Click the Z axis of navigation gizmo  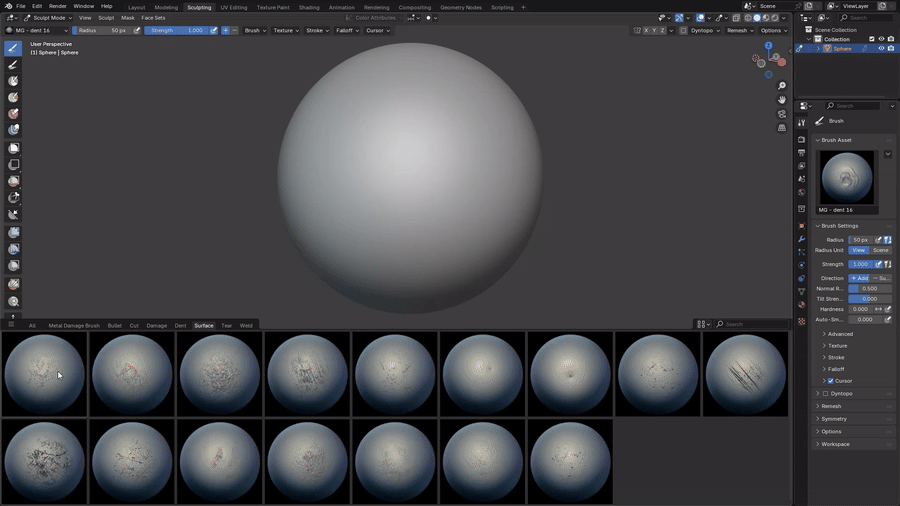pos(769,45)
